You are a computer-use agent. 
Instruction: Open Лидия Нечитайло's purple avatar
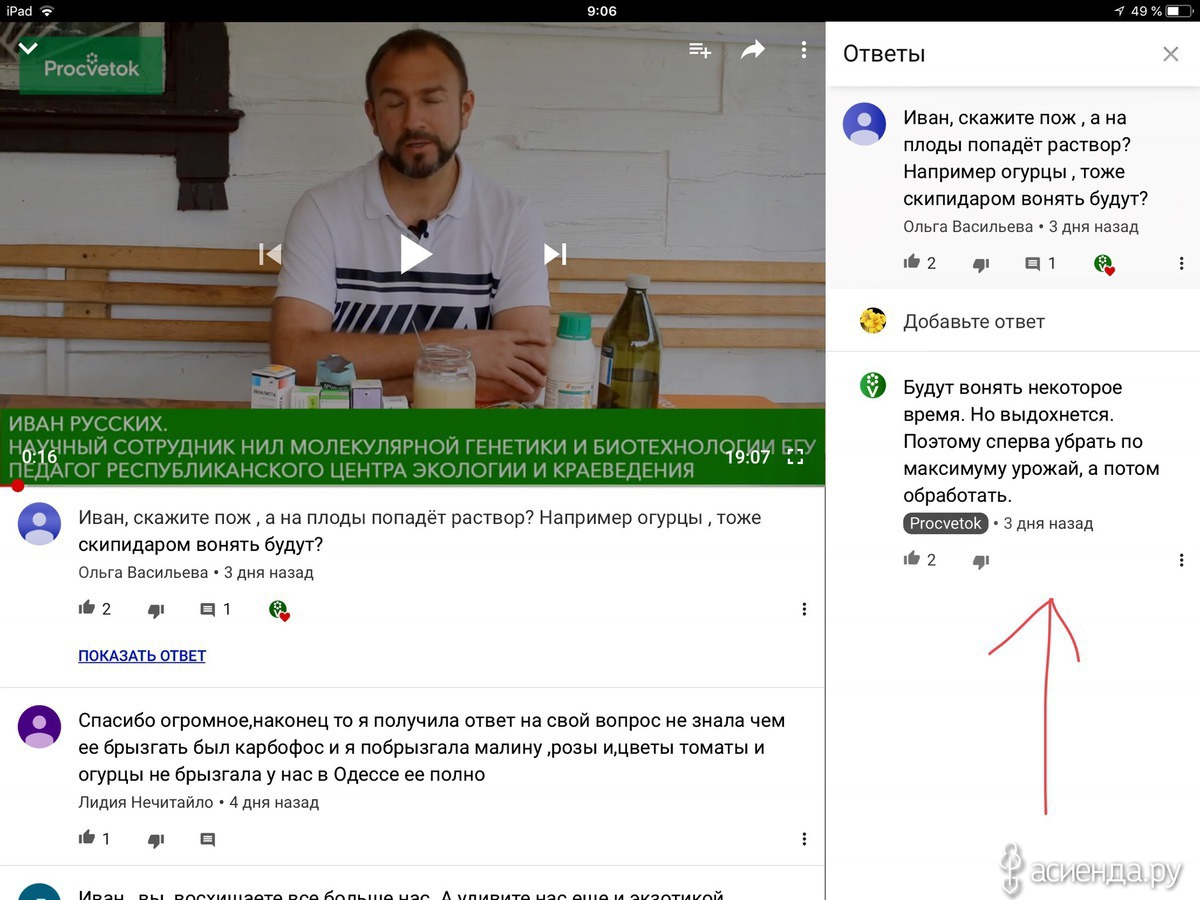(40, 726)
